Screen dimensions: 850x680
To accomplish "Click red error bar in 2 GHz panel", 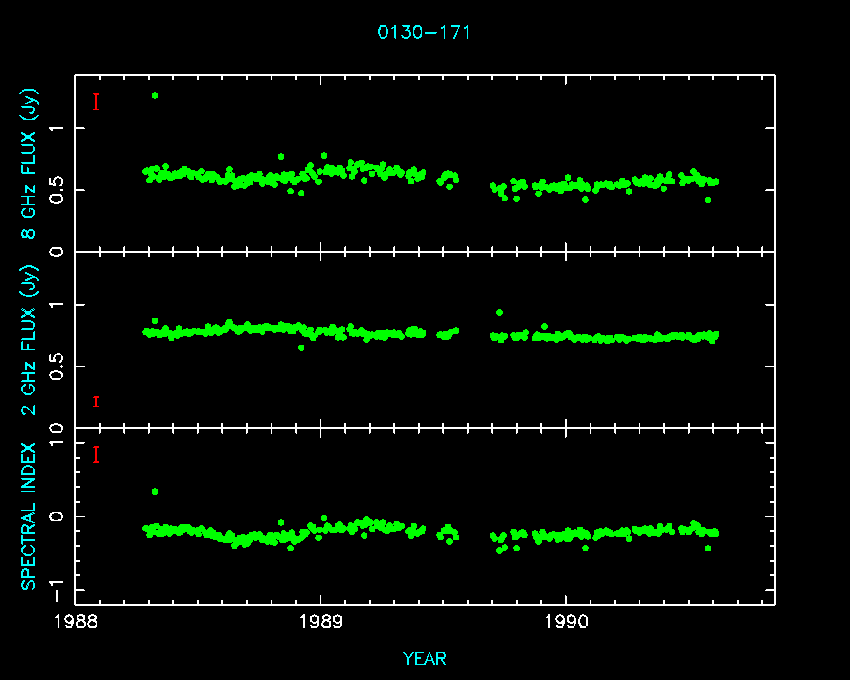I will coord(96,401).
